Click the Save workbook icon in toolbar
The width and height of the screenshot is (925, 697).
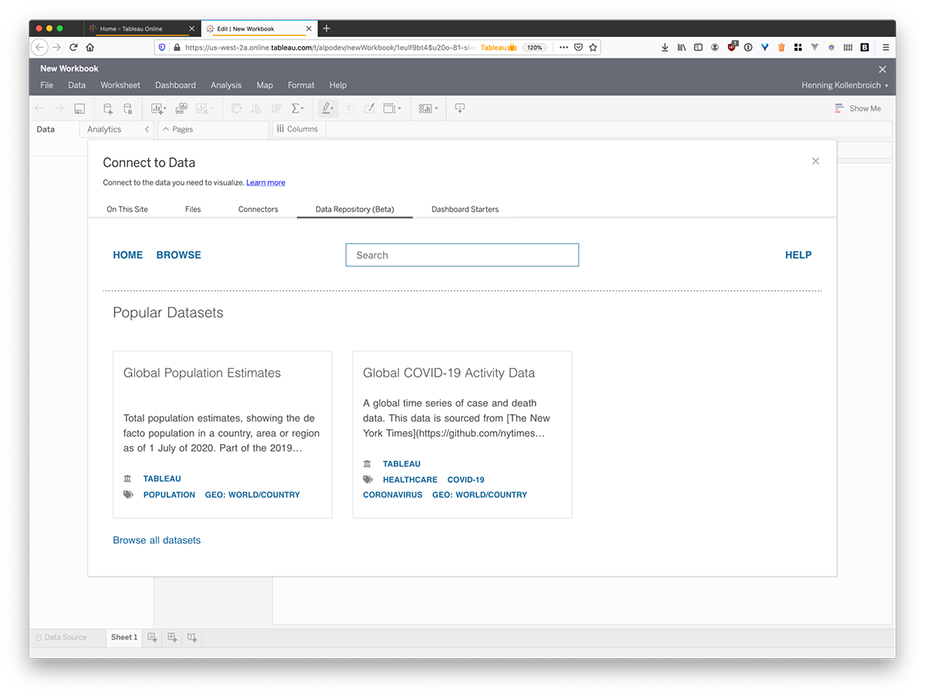[x=80, y=109]
